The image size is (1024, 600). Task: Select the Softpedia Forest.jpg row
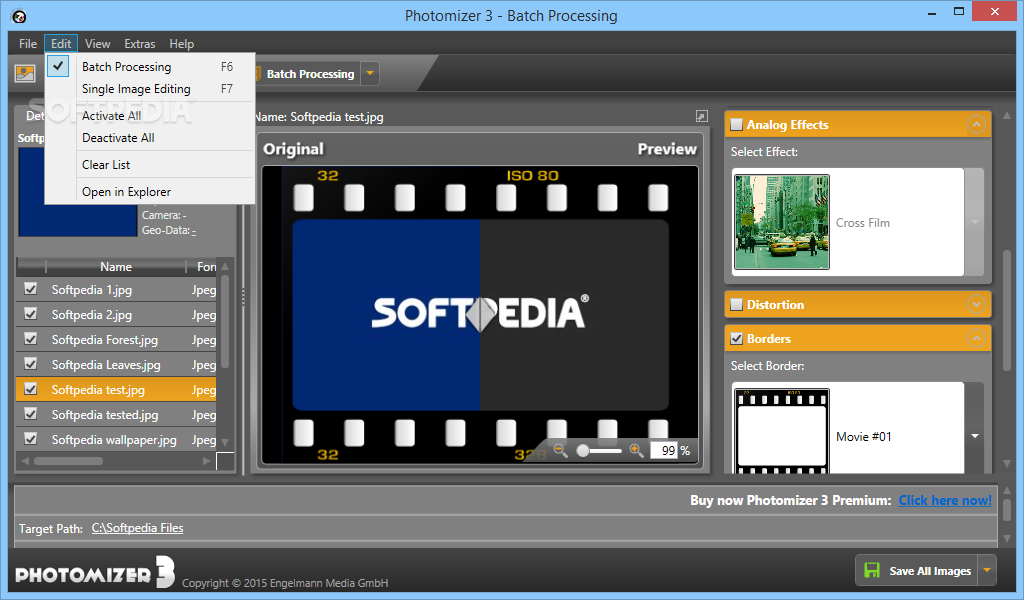[x=116, y=339]
